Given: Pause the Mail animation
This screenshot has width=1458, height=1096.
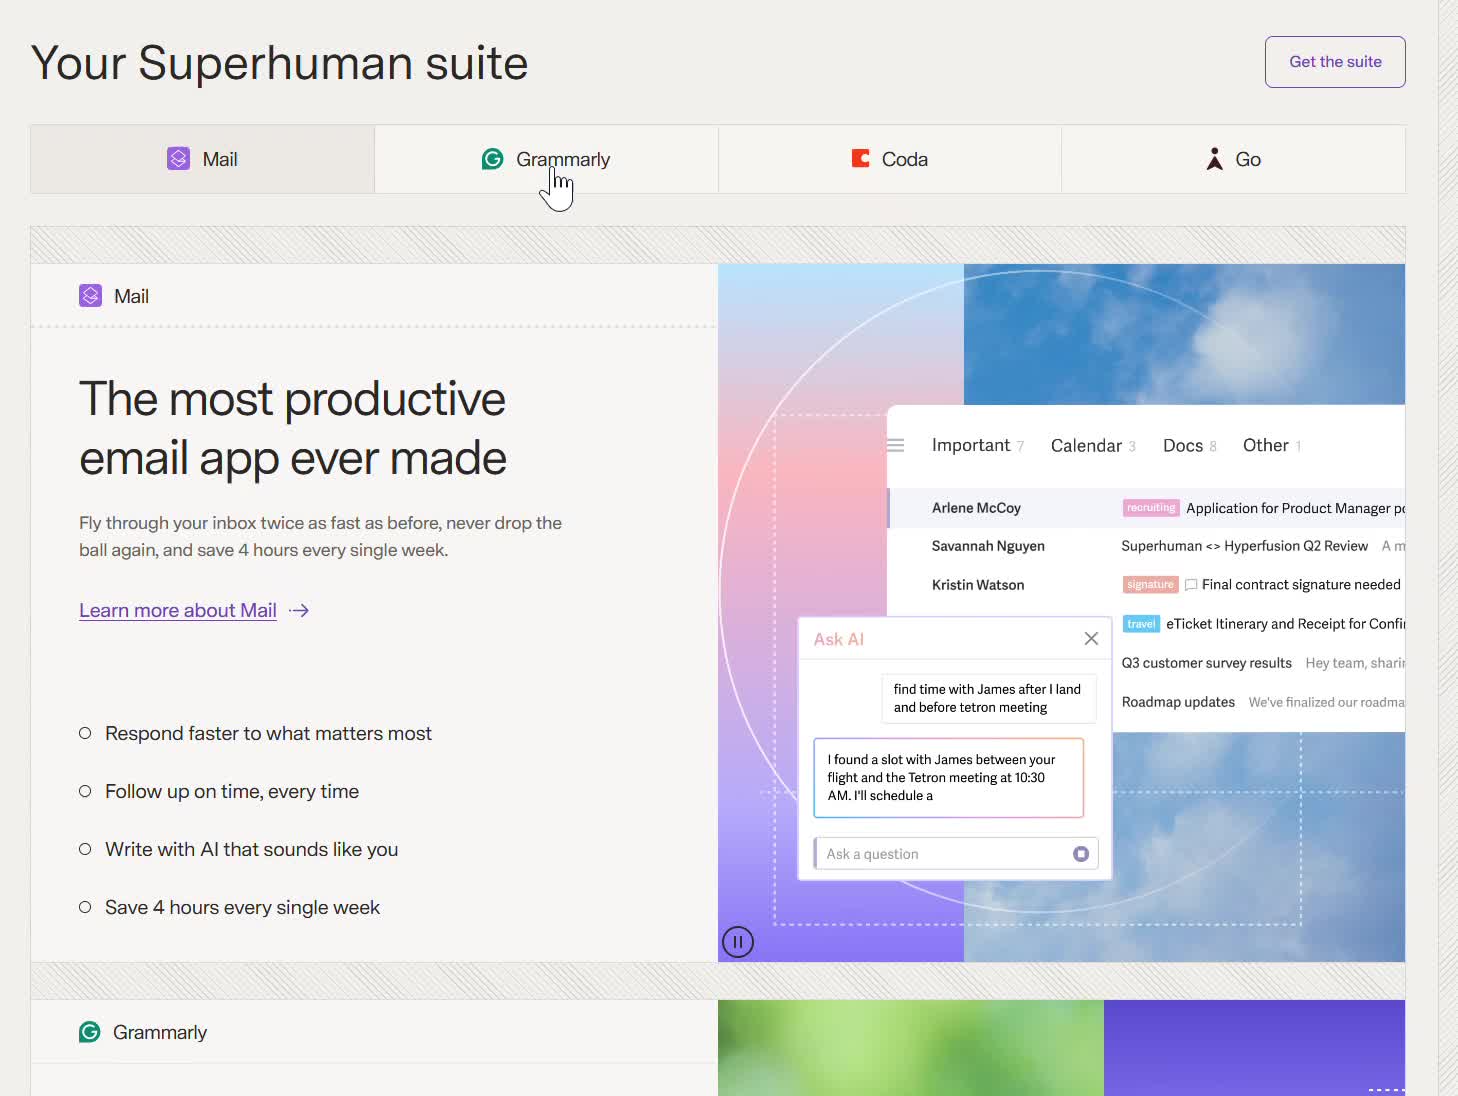Looking at the screenshot, I should coord(738,942).
